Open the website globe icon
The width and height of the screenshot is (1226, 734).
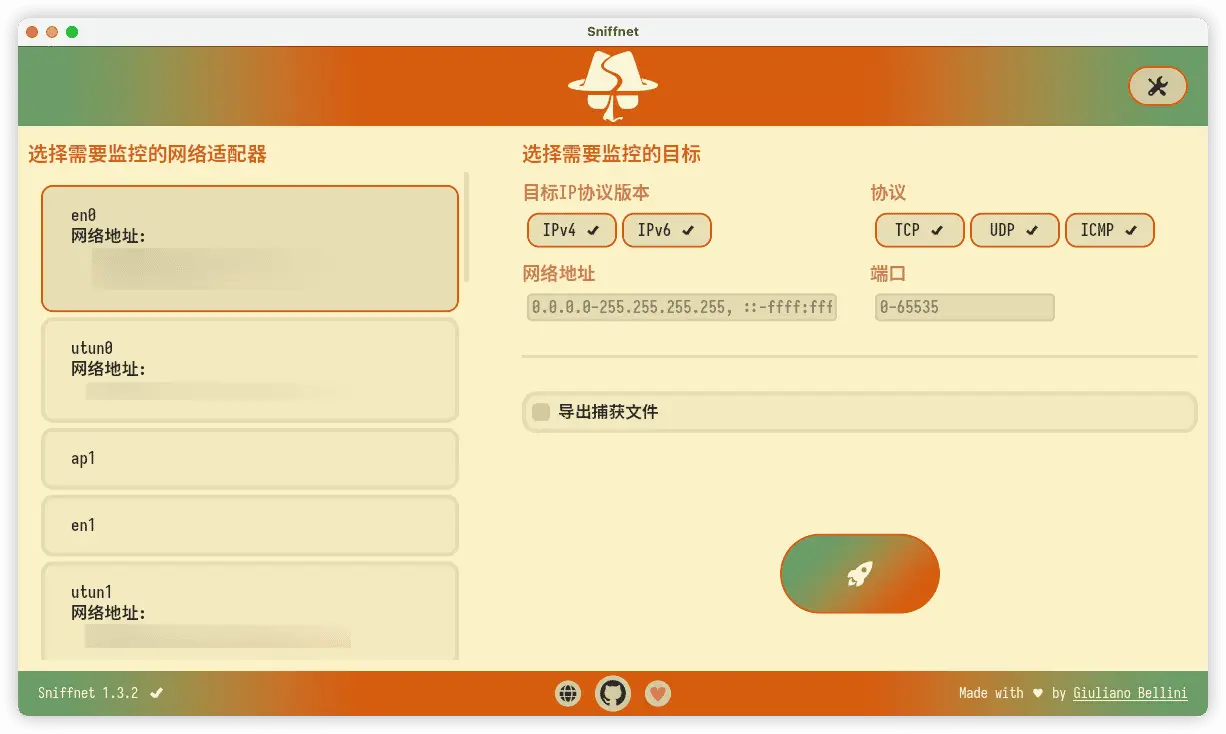click(x=568, y=693)
